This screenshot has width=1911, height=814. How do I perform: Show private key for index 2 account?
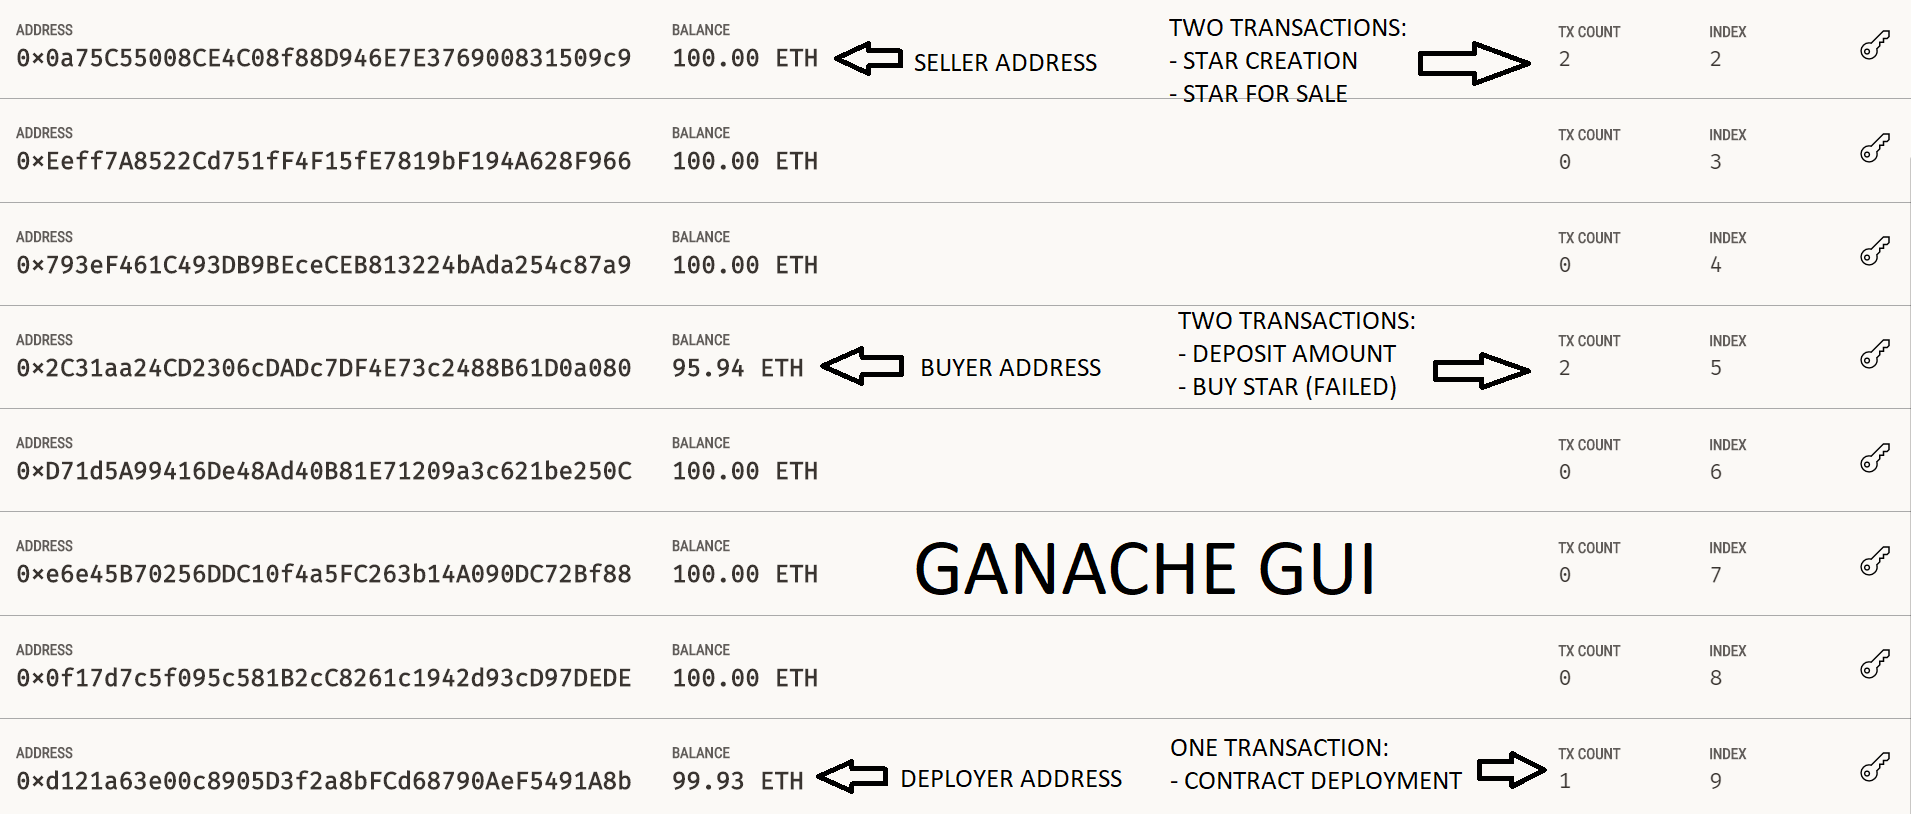tap(1874, 45)
